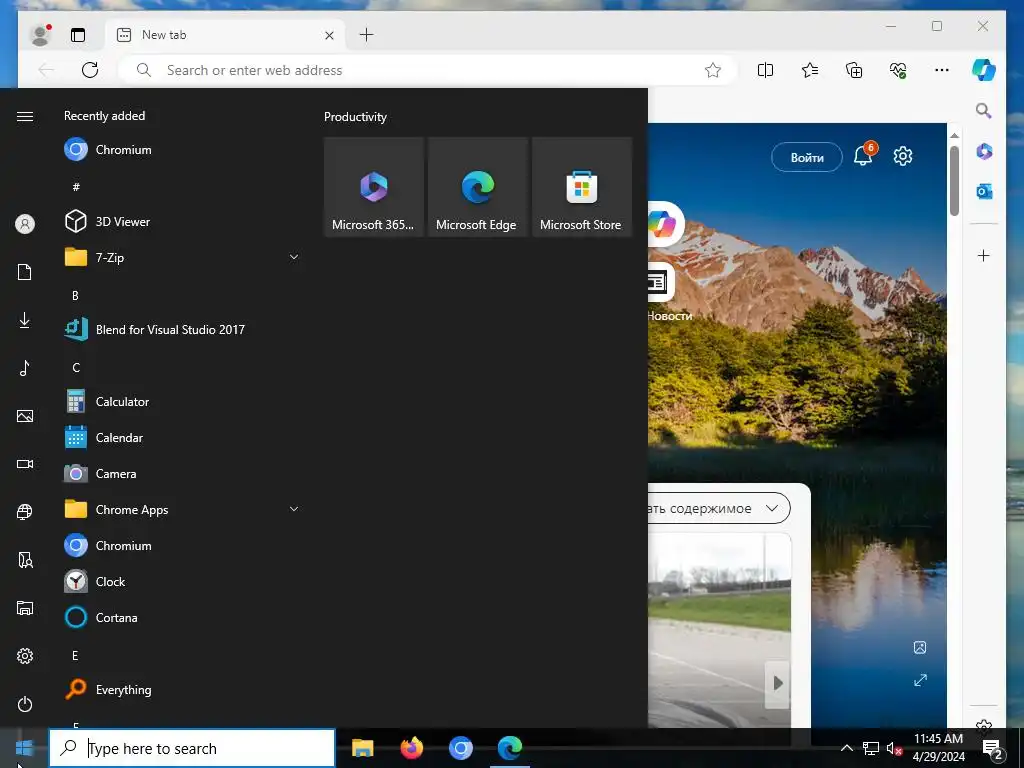Toggle Edge split screen
The width and height of the screenshot is (1024, 768).
765,70
